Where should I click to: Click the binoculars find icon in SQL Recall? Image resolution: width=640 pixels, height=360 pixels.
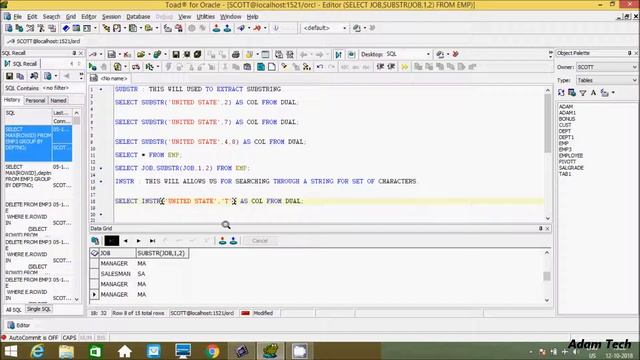34,76
